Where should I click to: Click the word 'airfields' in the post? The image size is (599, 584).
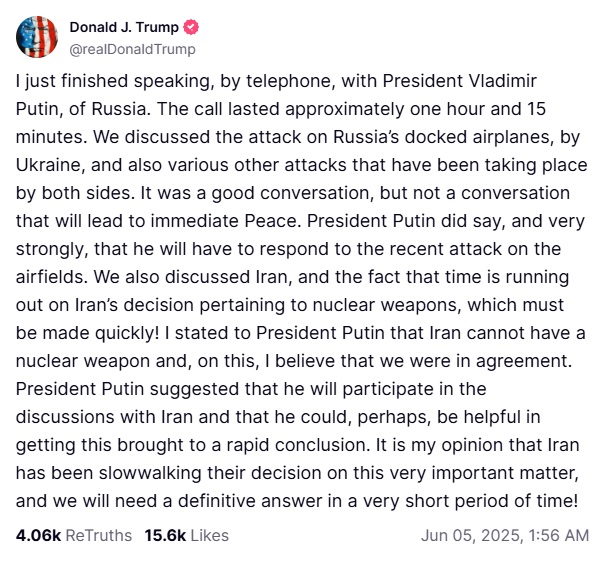[49, 277]
